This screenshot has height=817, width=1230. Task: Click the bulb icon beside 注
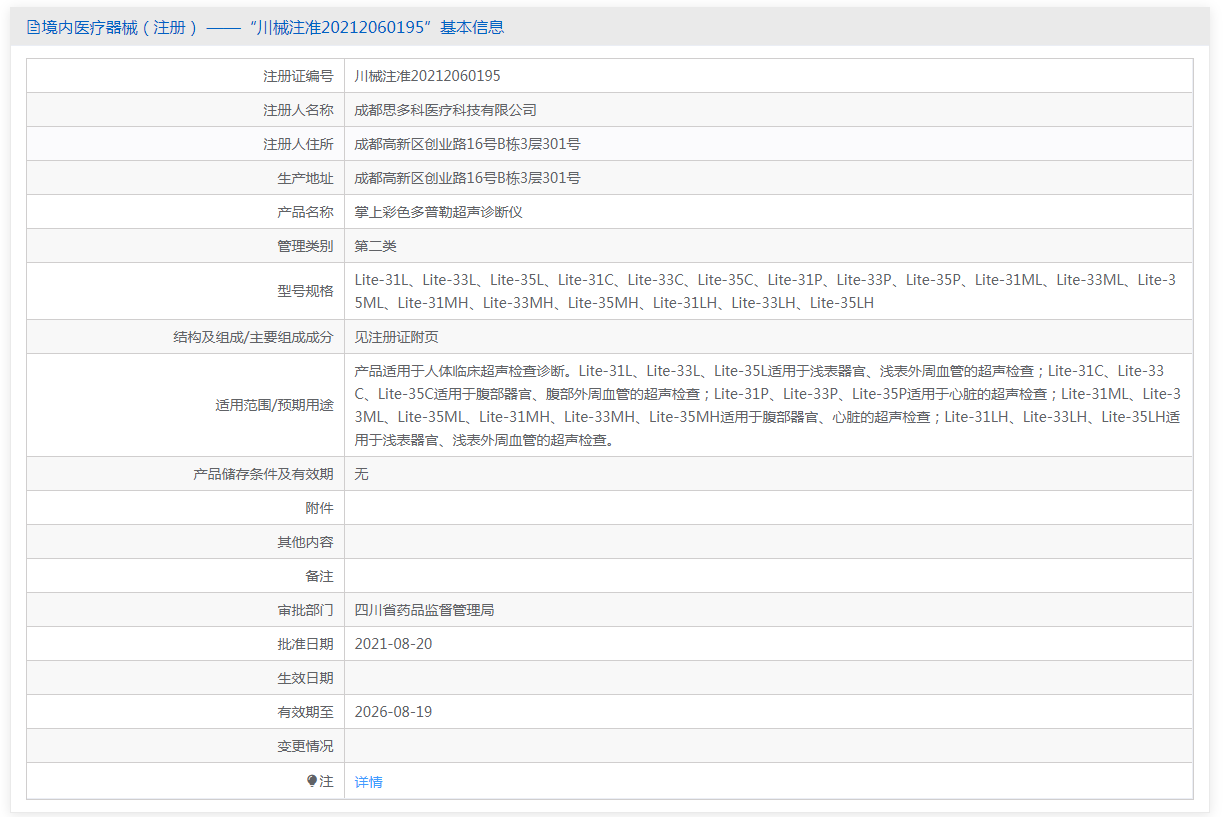pyautogui.click(x=312, y=781)
